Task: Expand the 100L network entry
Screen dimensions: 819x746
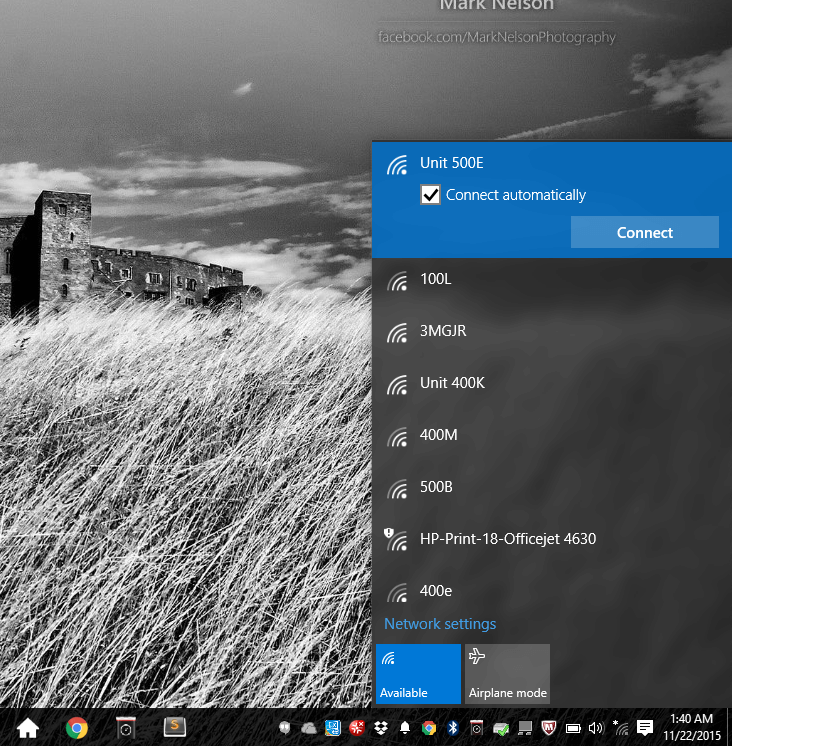Action: 552,279
